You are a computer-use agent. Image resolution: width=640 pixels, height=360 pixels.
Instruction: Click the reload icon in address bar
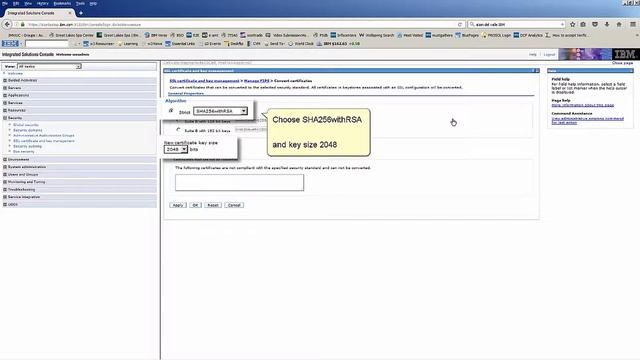coord(460,24)
